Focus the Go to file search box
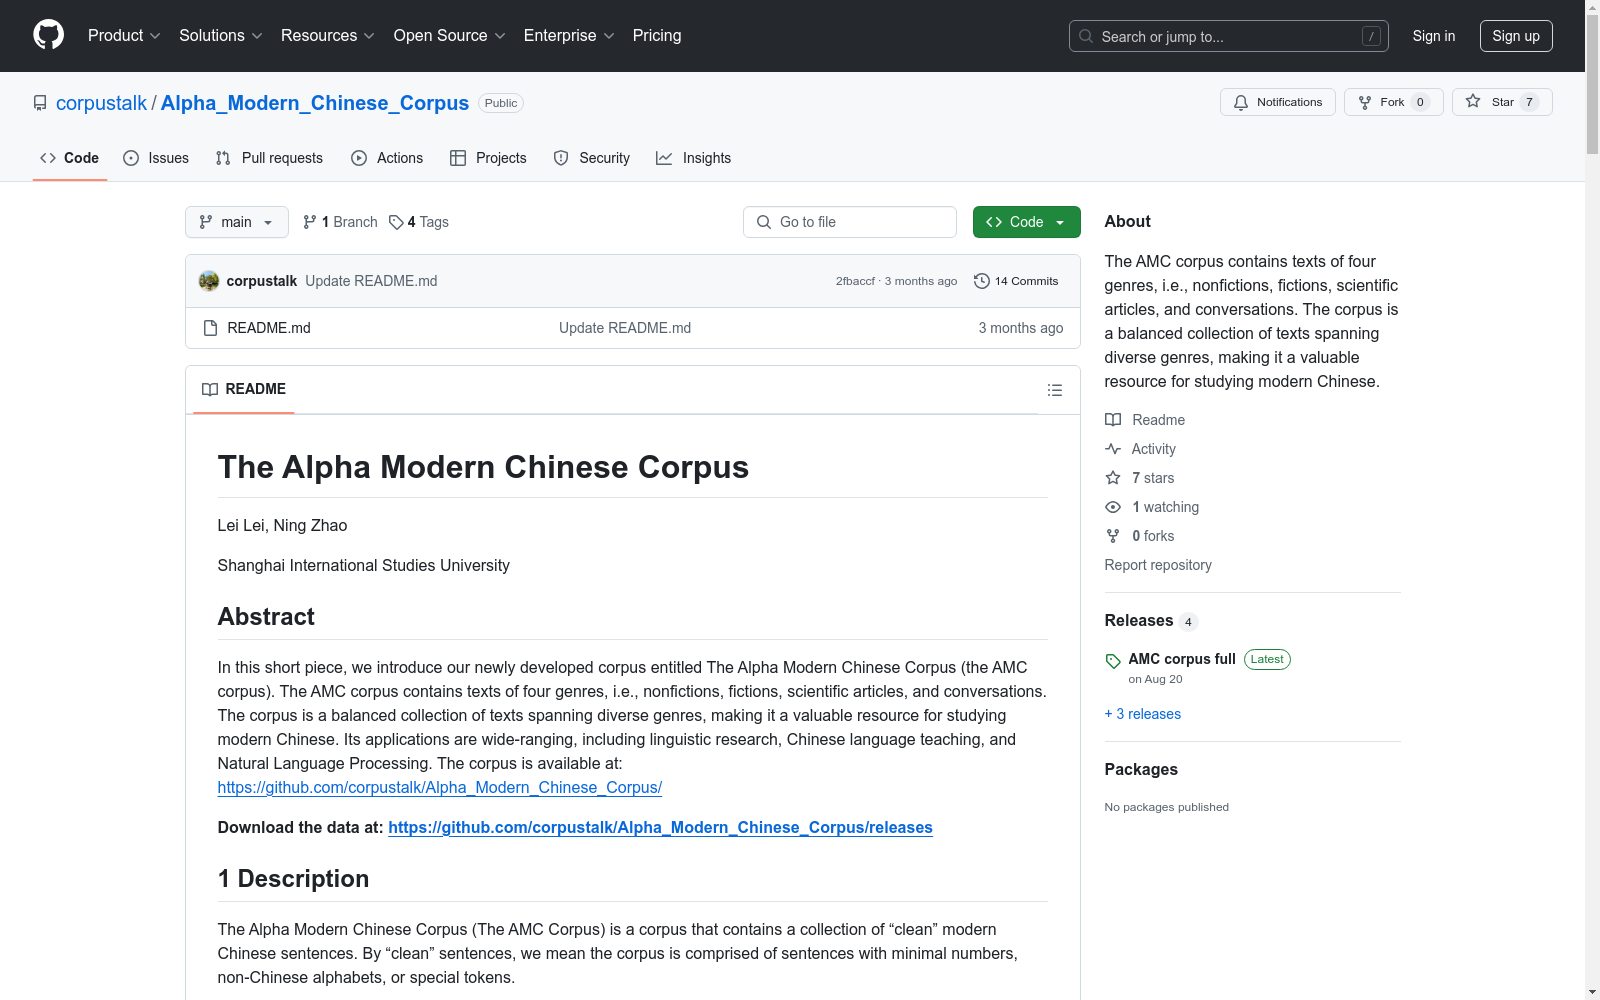This screenshot has width=1600, height=1000. click(850, 222)
